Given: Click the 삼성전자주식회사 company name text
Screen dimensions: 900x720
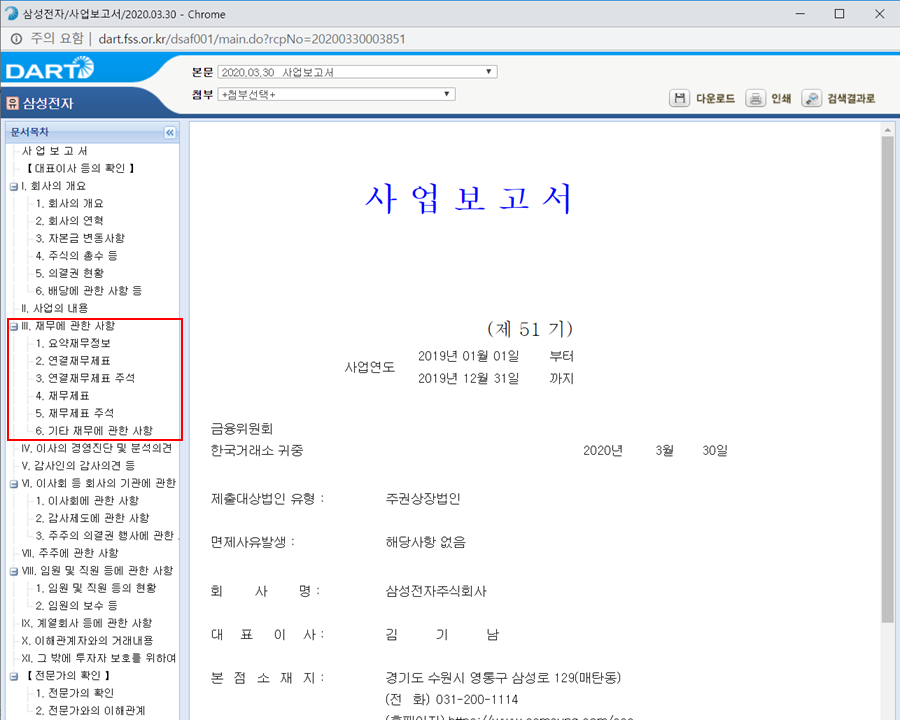Looking at the screenshot, I should click(x=436, y=591).
